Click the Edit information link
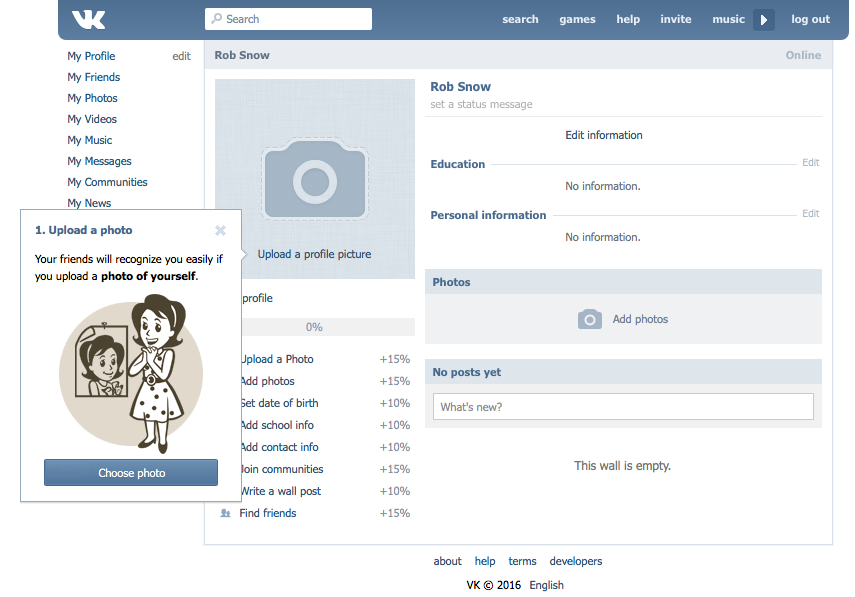This screenshot has height=597, width=855. (x=604, y=135)
